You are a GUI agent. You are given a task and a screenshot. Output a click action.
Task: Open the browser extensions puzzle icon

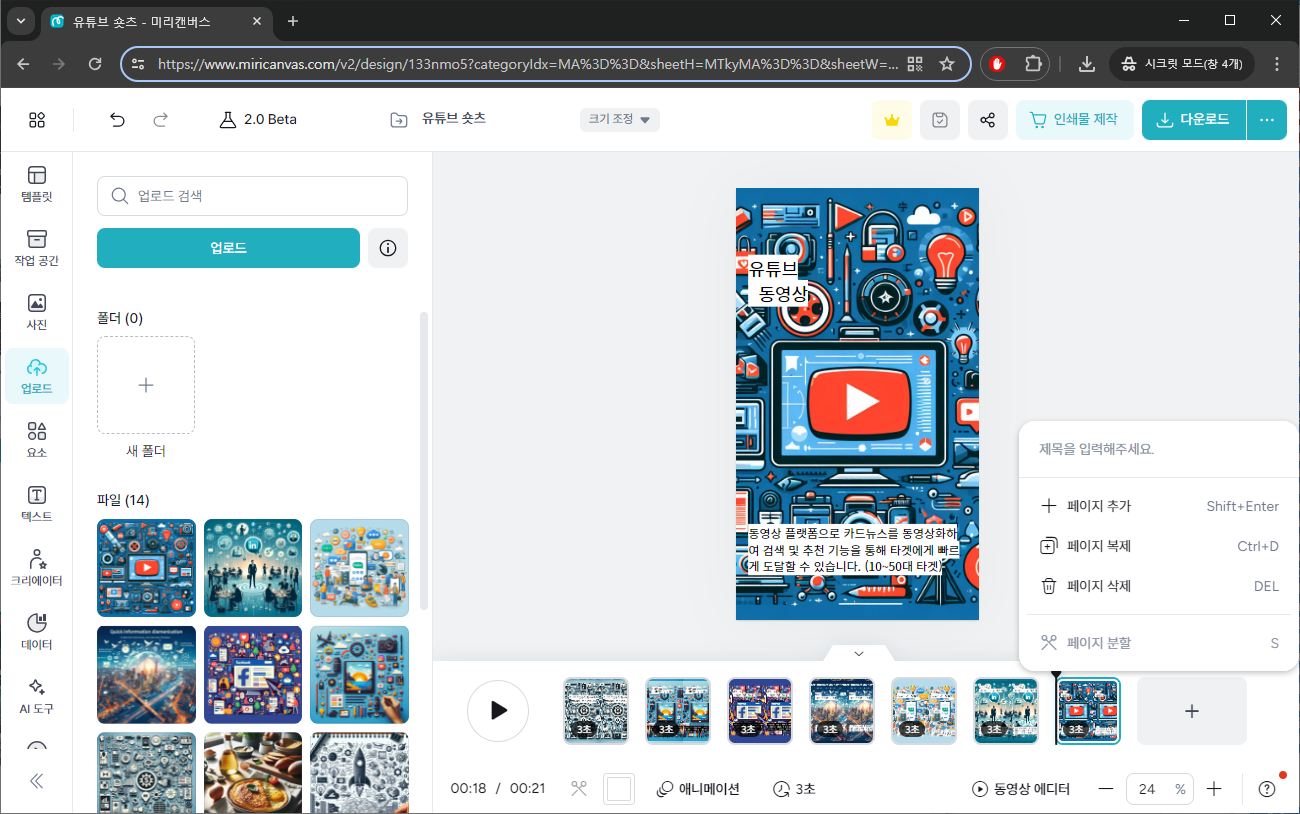[x=1033, y=63]
